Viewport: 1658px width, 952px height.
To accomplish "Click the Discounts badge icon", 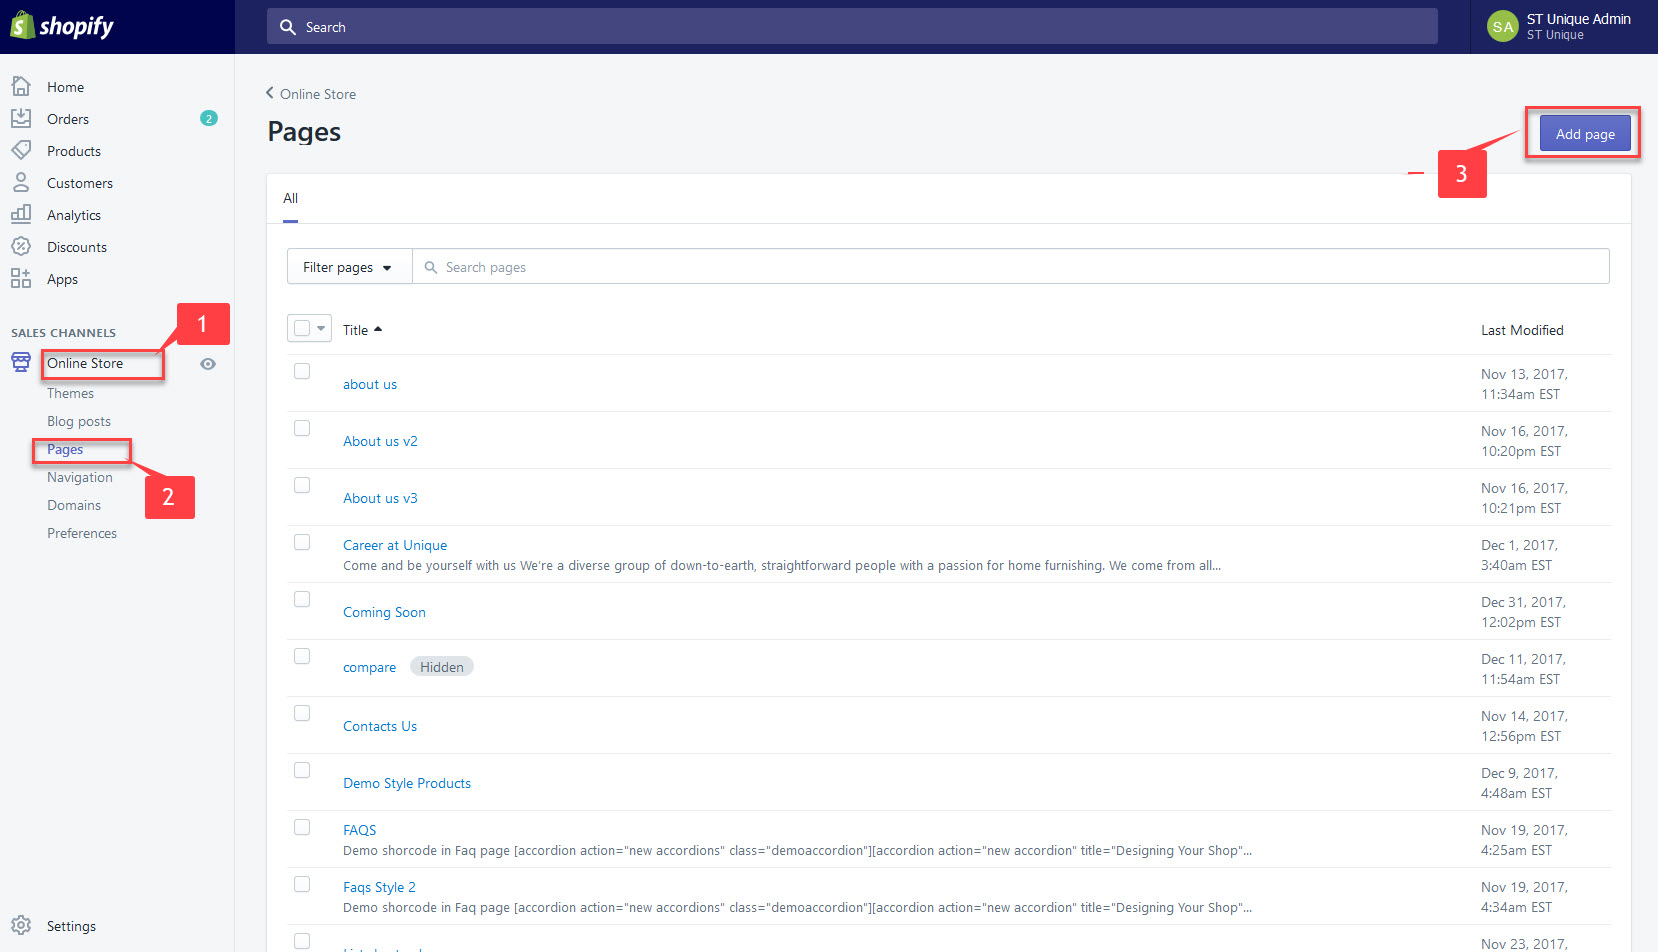I will pyautogui.click(x=21, y=246).
